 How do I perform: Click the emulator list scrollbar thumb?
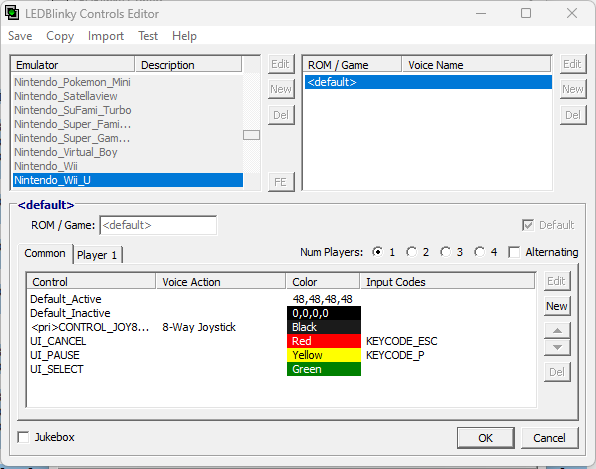pos(251,135)
